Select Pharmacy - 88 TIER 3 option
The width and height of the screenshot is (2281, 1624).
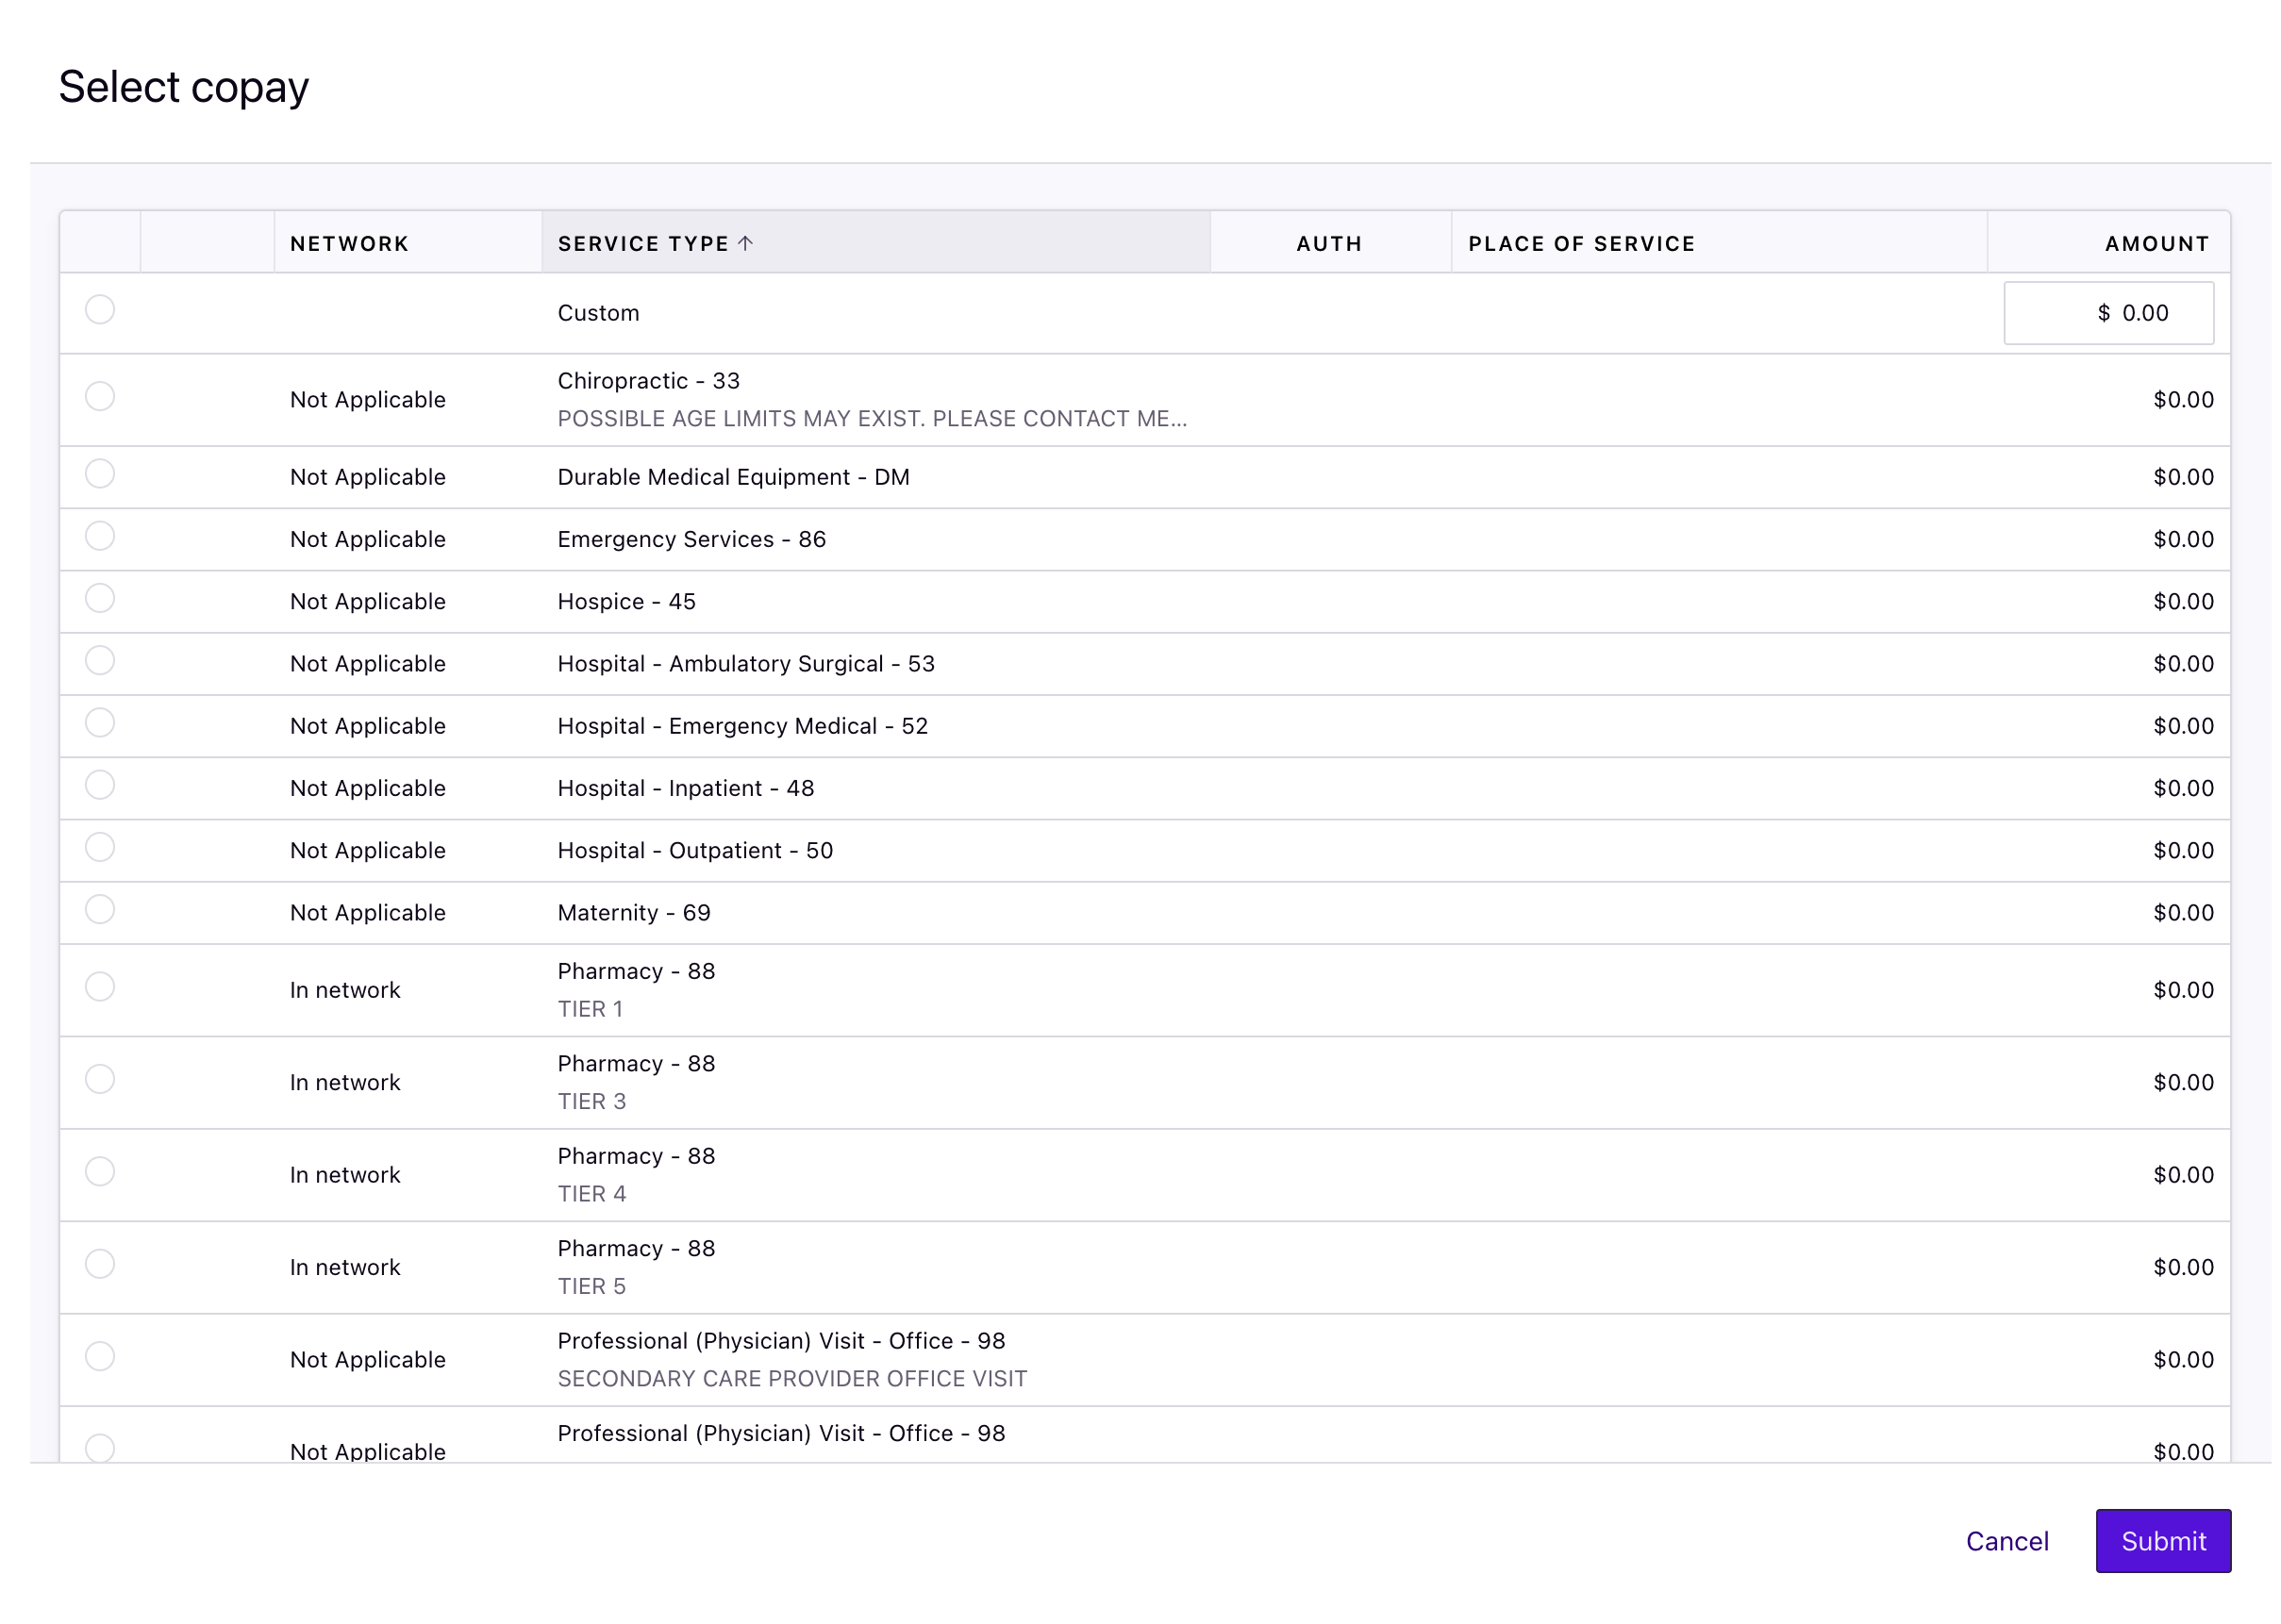coord(100,1080)
